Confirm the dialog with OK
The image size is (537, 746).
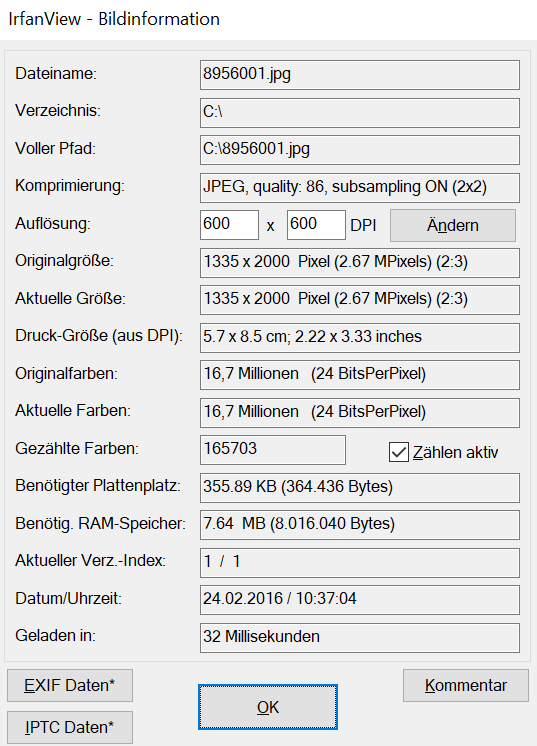coord(268,707)
